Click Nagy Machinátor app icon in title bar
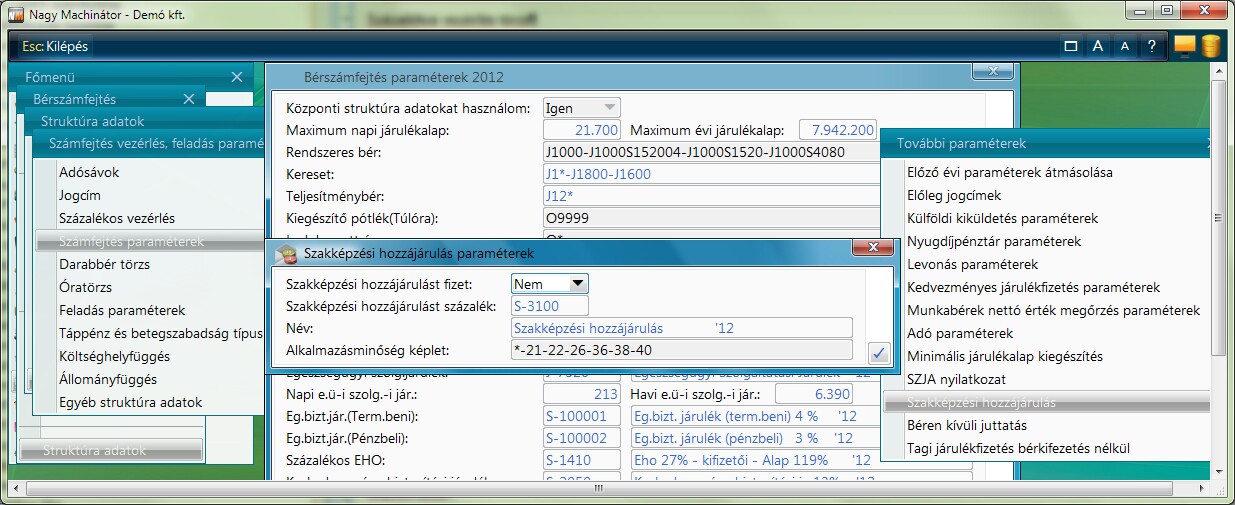 coord(15,16)
